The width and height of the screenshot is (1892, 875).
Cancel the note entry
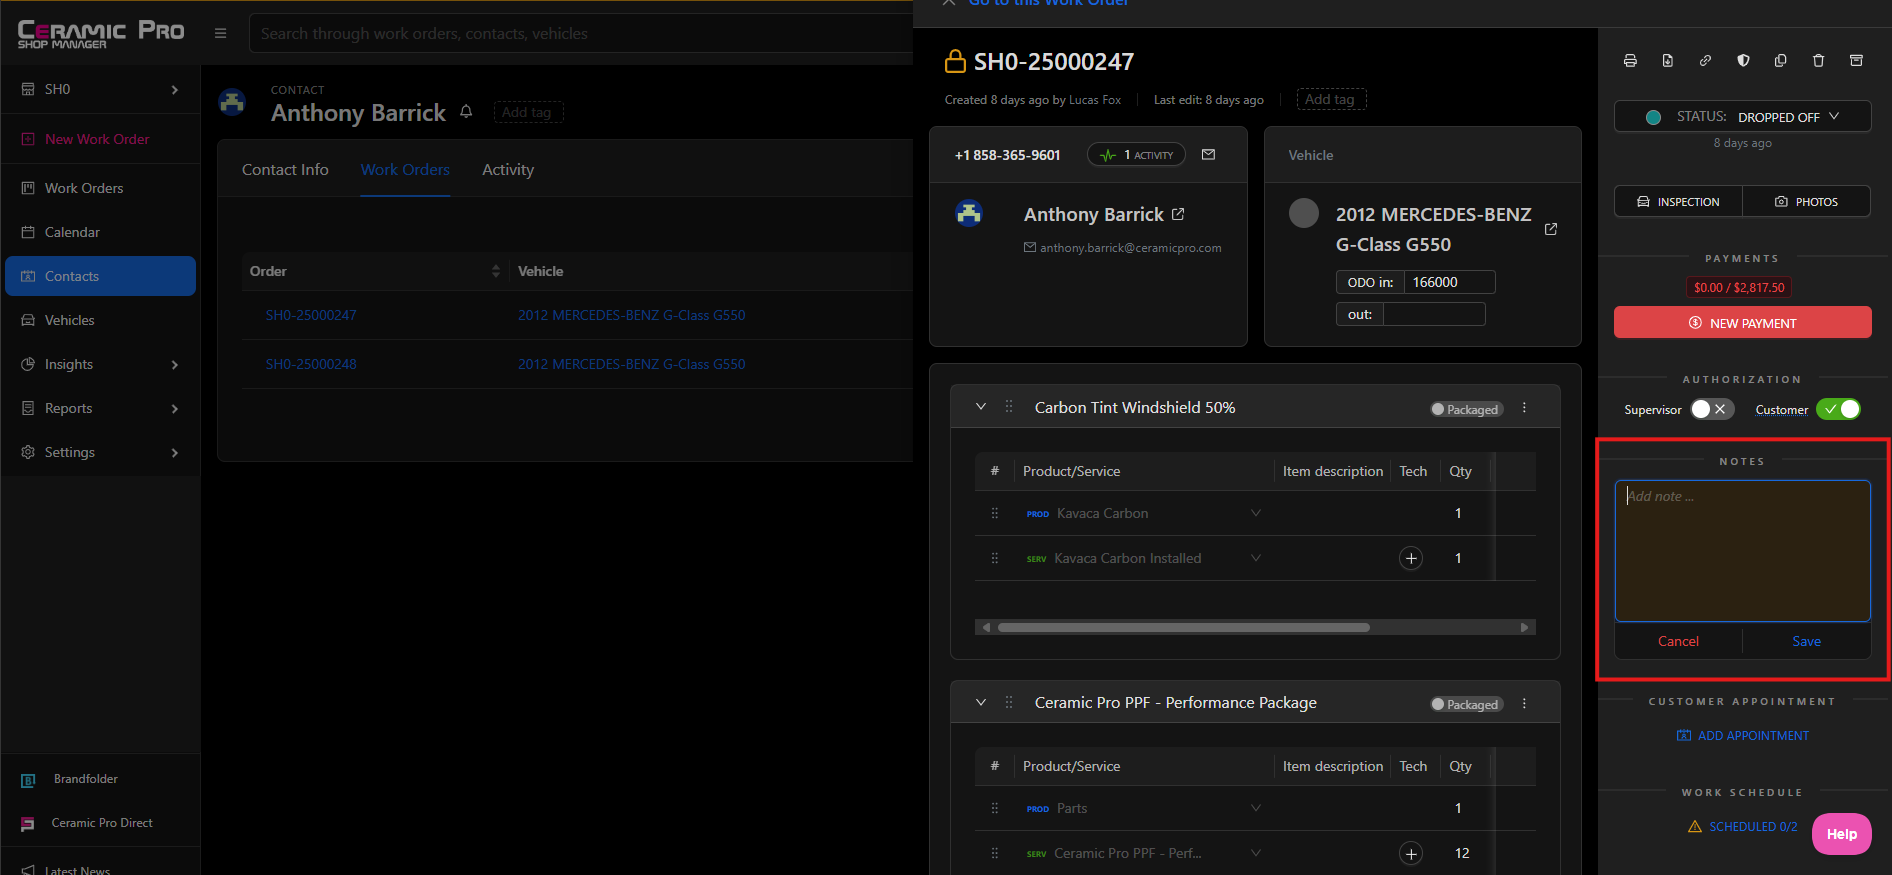click(1678, 641)
